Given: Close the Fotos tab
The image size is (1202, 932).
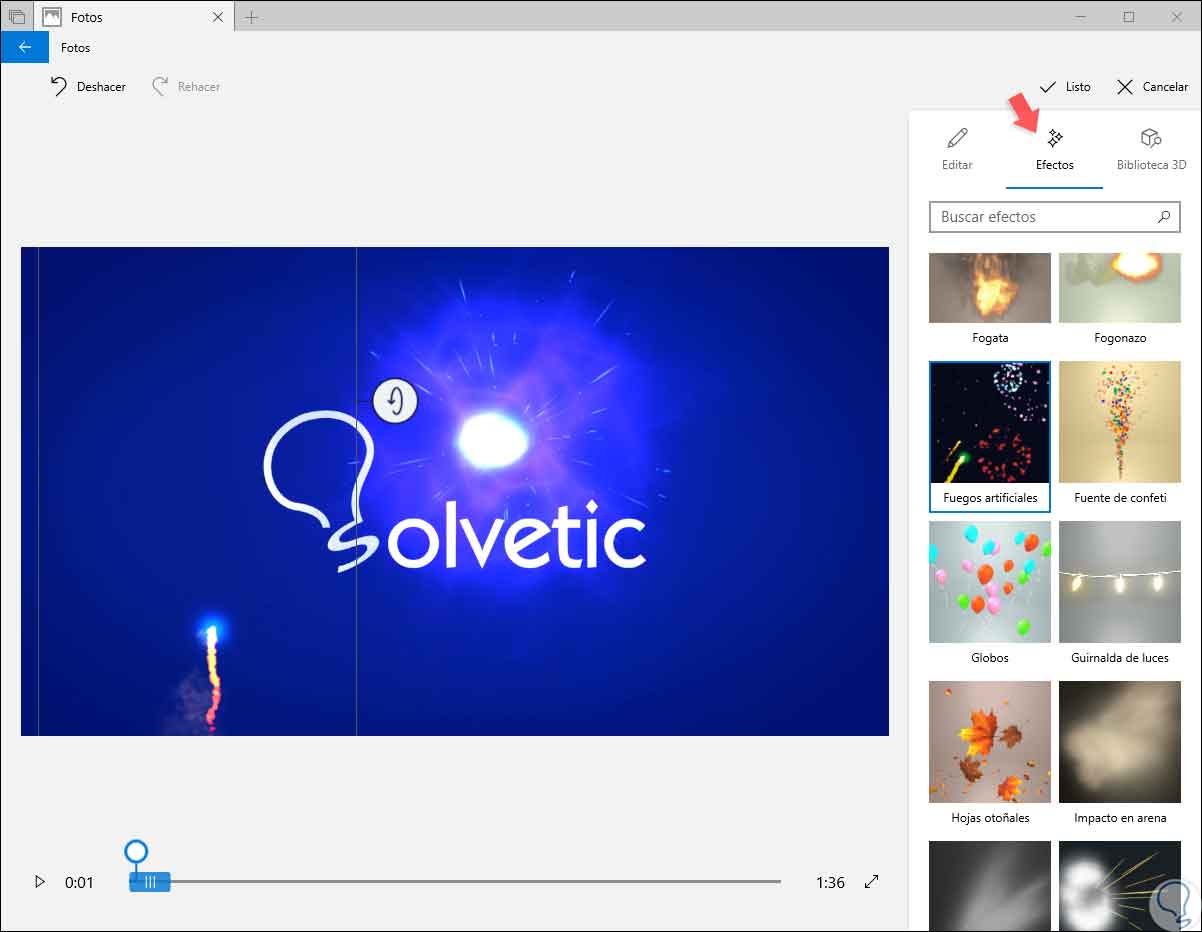Looking at the screenshot, I should click(219, 17).
